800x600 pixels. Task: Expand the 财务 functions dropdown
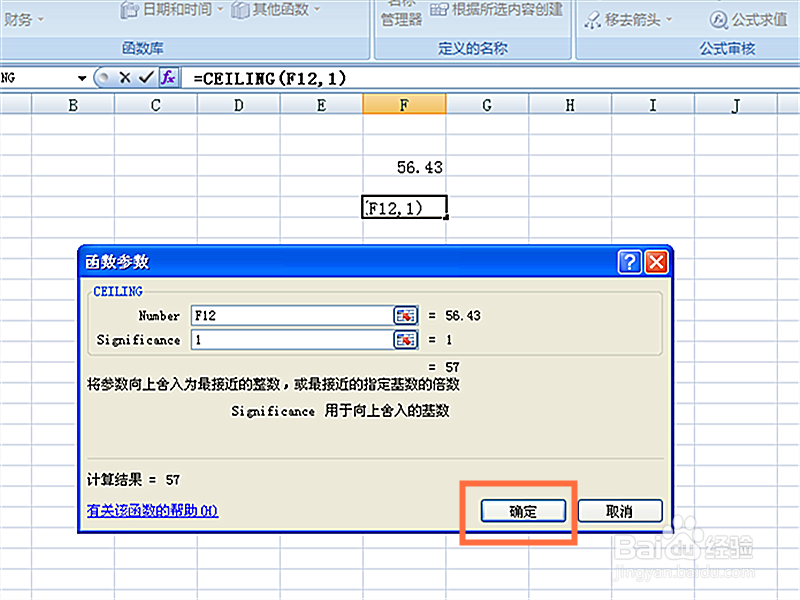23,20
